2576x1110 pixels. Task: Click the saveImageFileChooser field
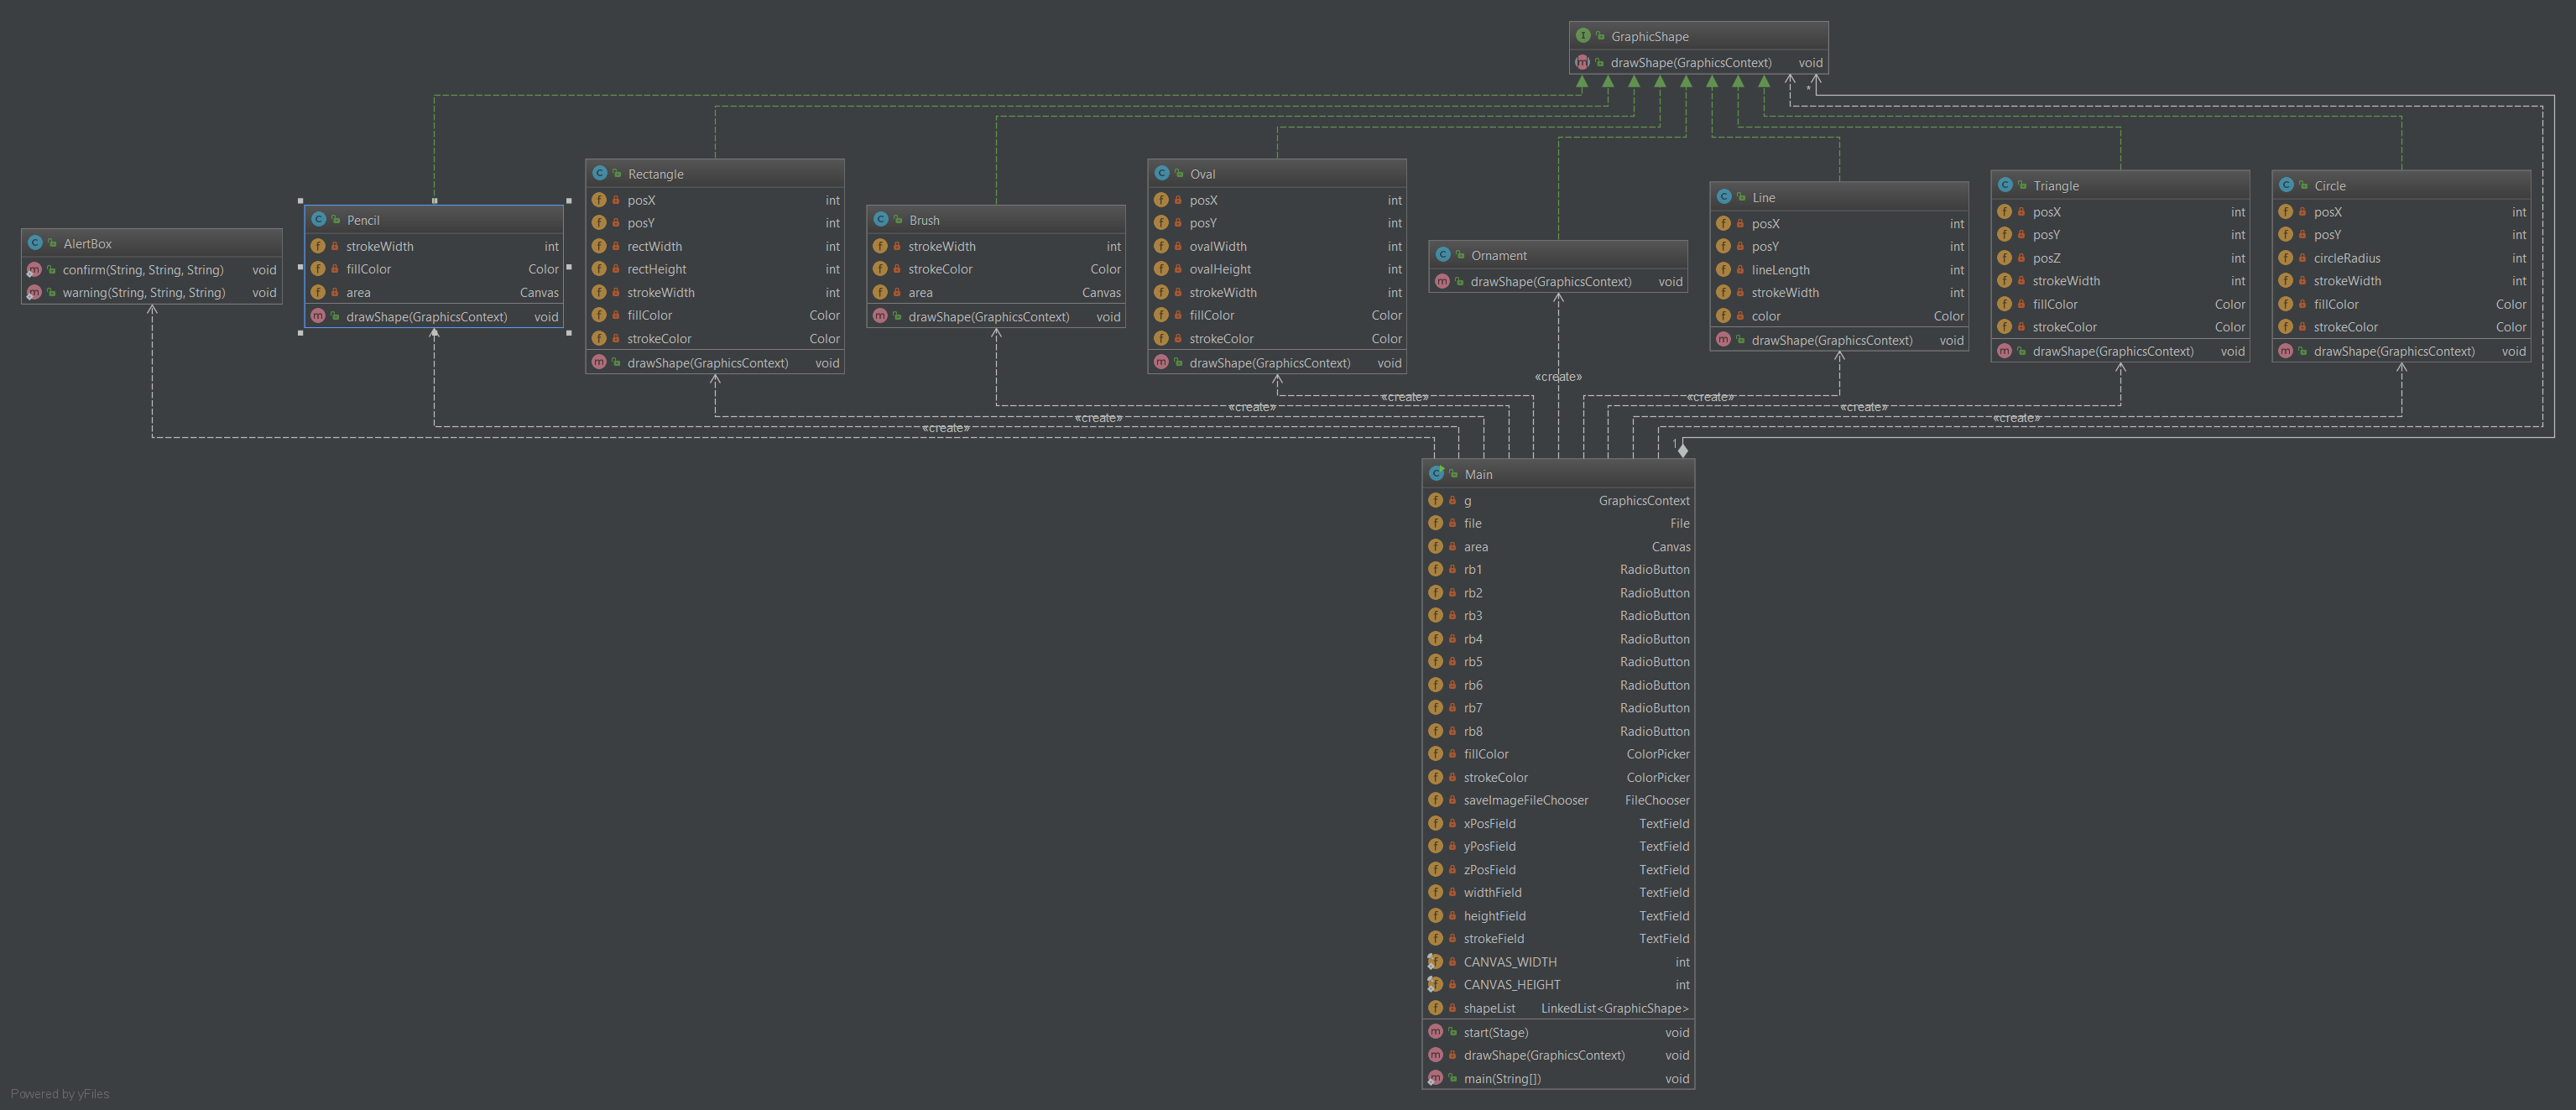[x=1558, y=800]
